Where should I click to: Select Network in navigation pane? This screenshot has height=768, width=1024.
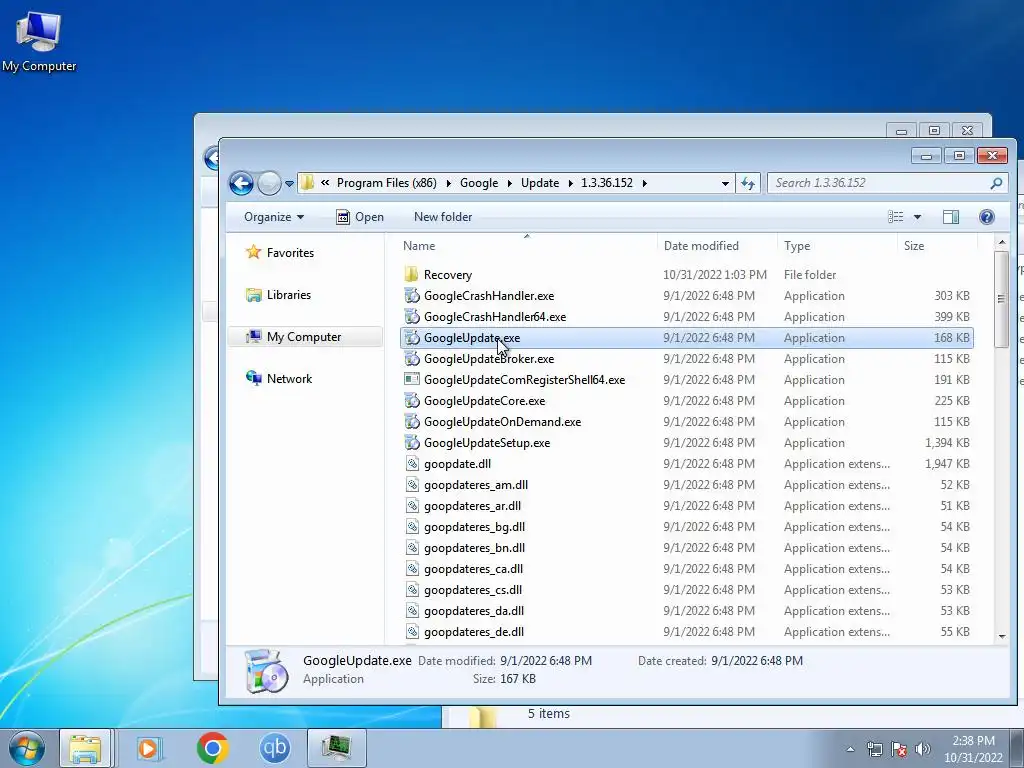pyautogui.click(x=279, y=379)
